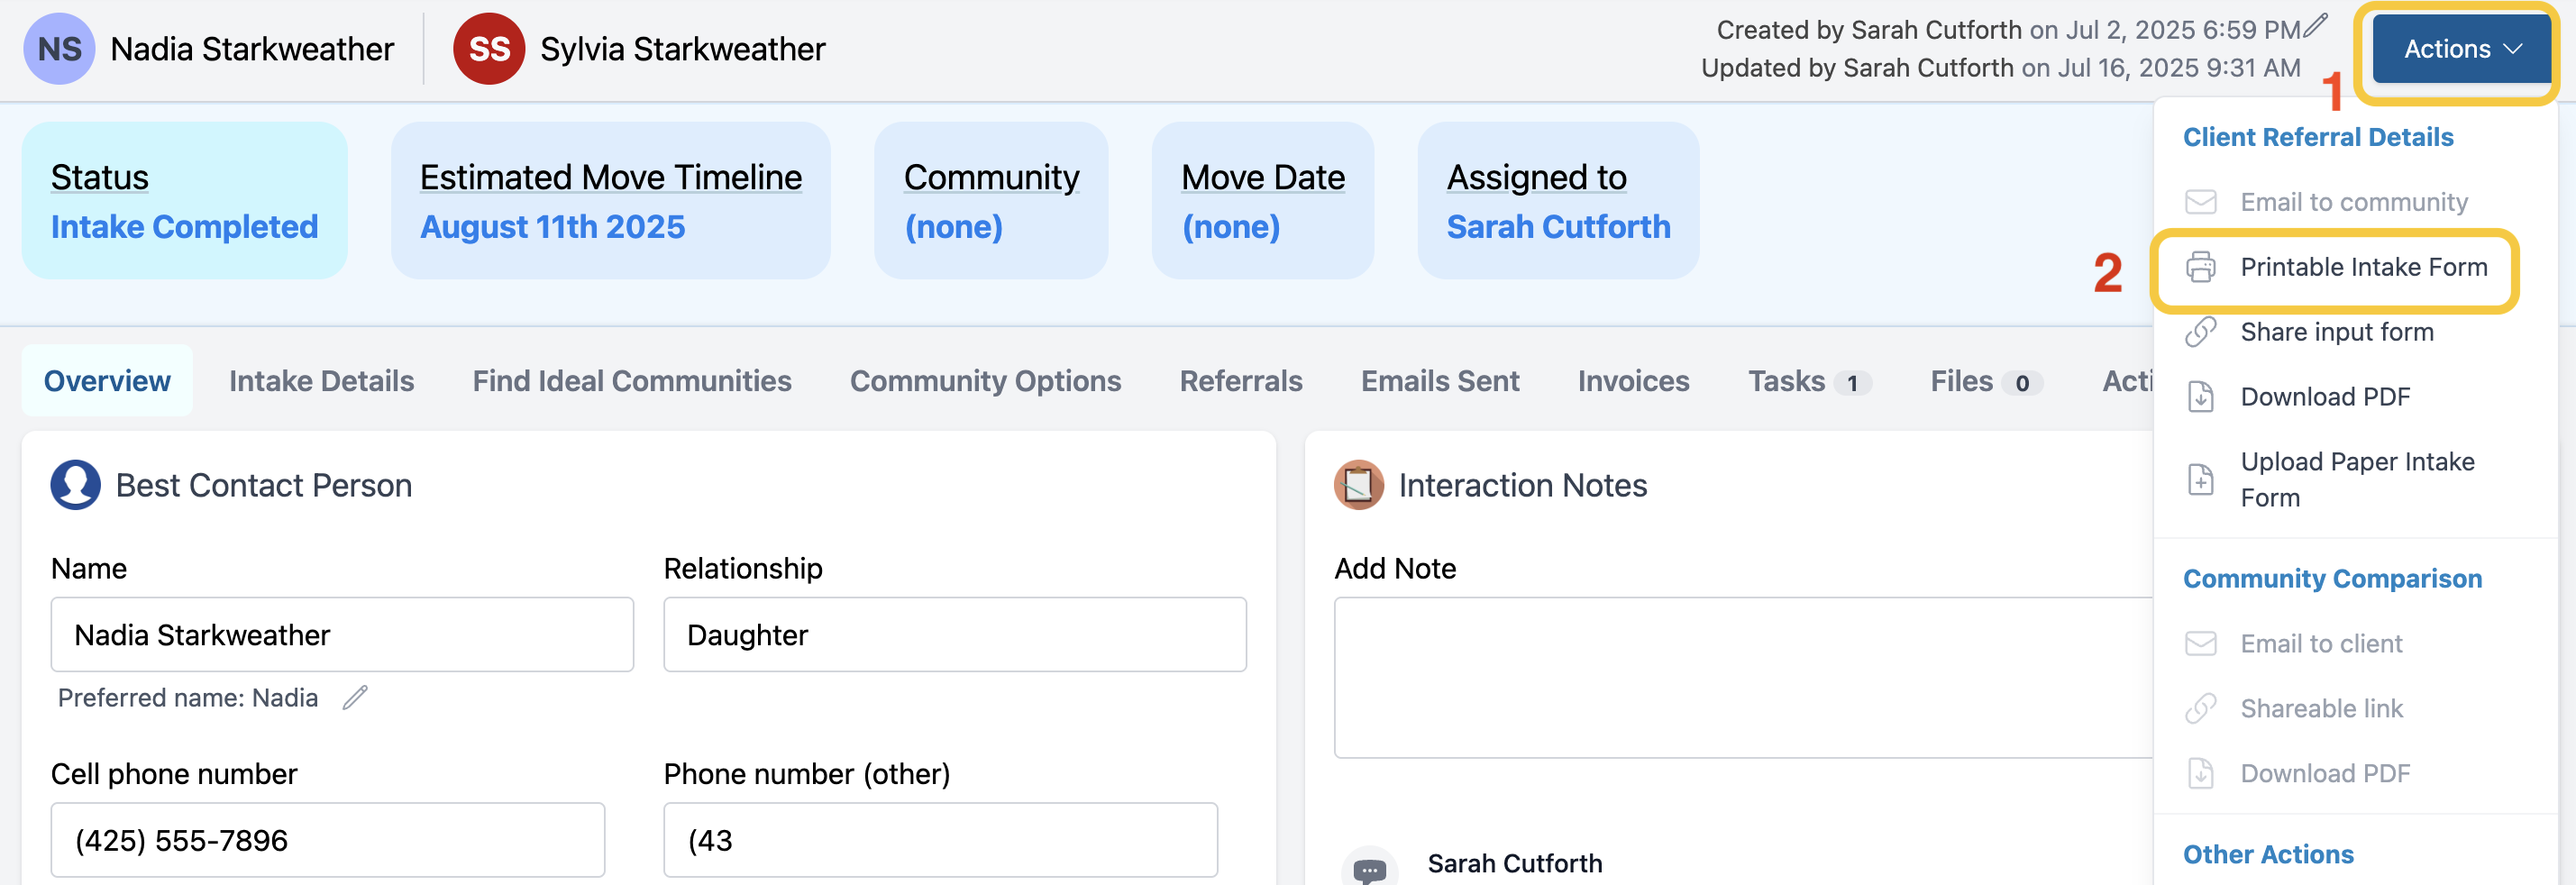This screenshot has height=885, width=2576.
Task: Select Printable Intake Form menu item
Action: pos(2334,267)
